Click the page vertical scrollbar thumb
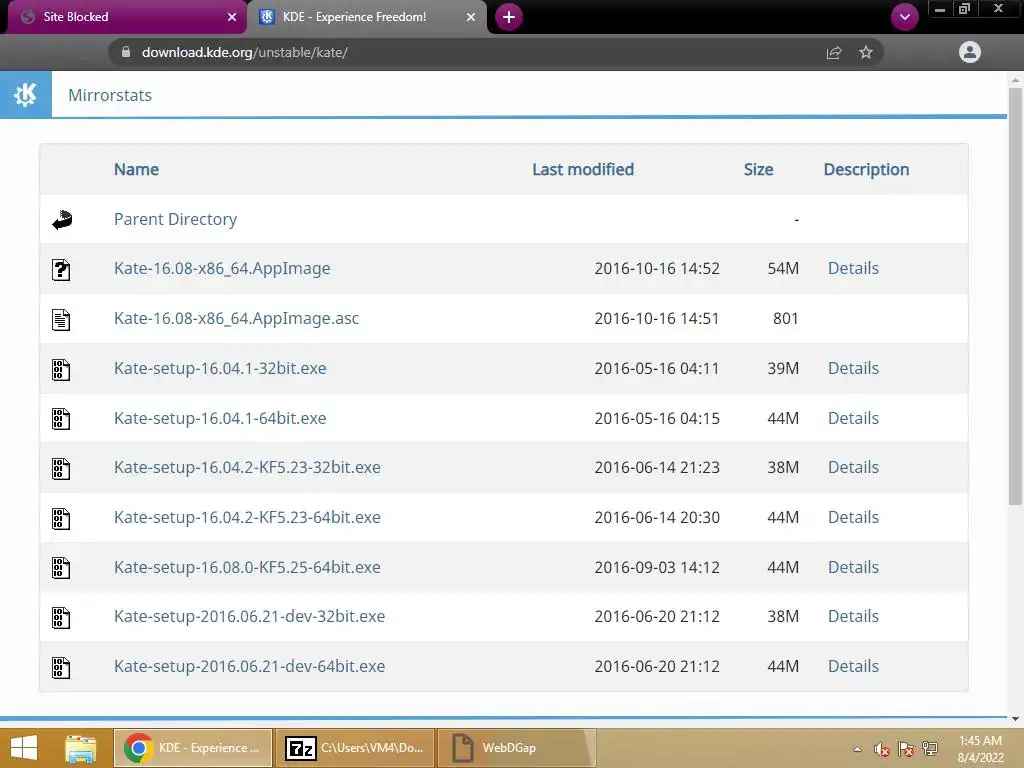Viewport: 1024px width, 768px height. (x=1015, y=296)
